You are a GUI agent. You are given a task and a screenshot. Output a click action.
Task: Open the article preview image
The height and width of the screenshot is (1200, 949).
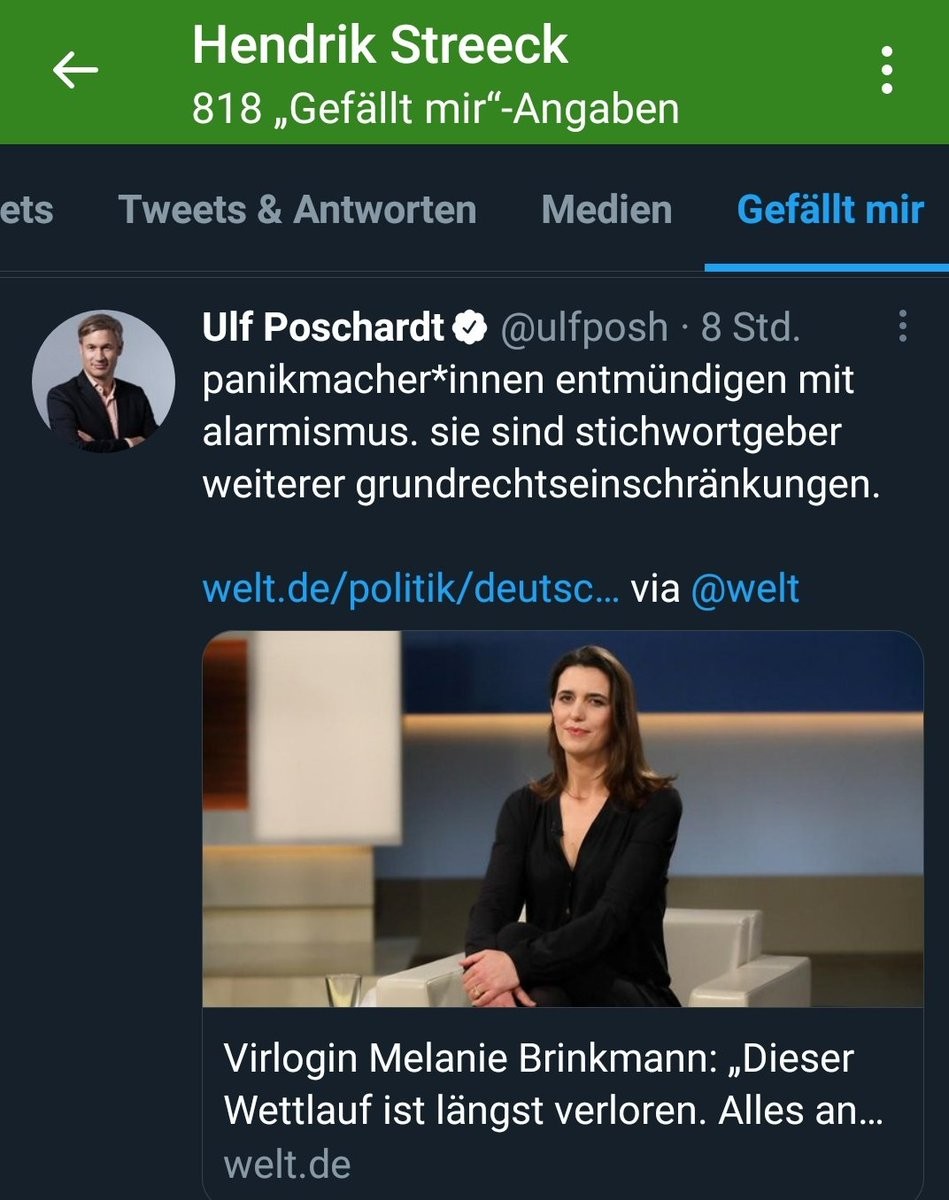tap(562, 818)
